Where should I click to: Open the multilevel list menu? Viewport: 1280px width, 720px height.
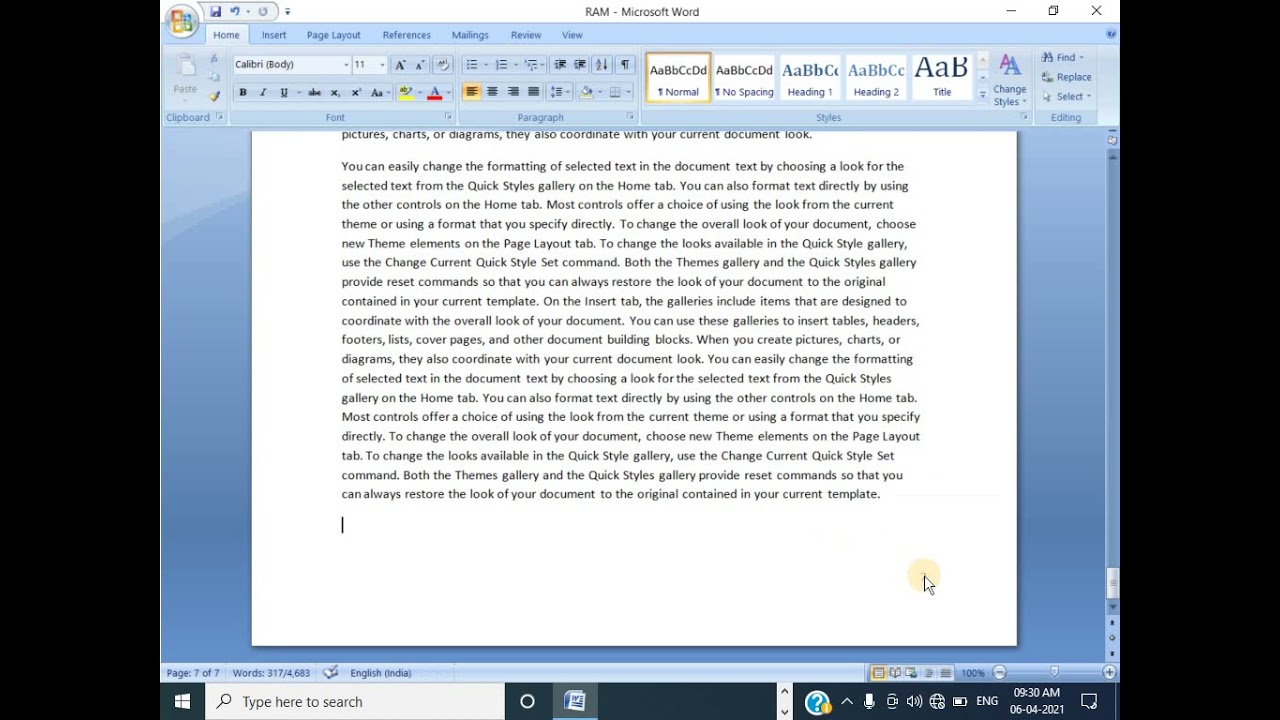[532, 65]
